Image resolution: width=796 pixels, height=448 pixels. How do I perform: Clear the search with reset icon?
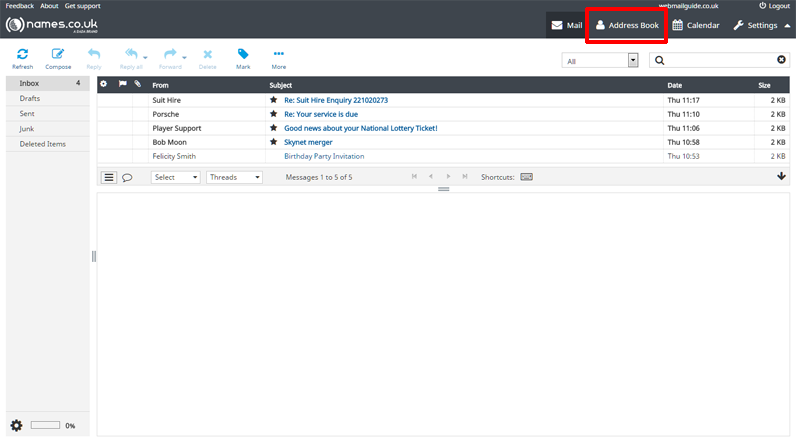pos(781,60)
